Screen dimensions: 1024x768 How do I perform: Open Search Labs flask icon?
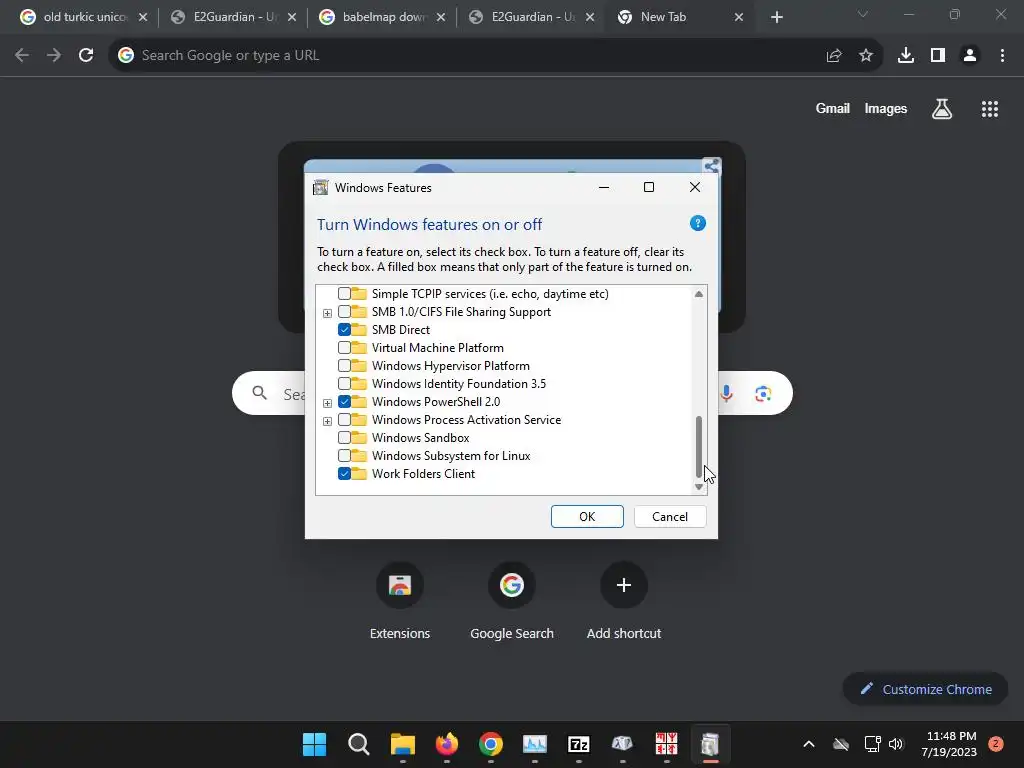pyautogui.click(x=942, y=109)
